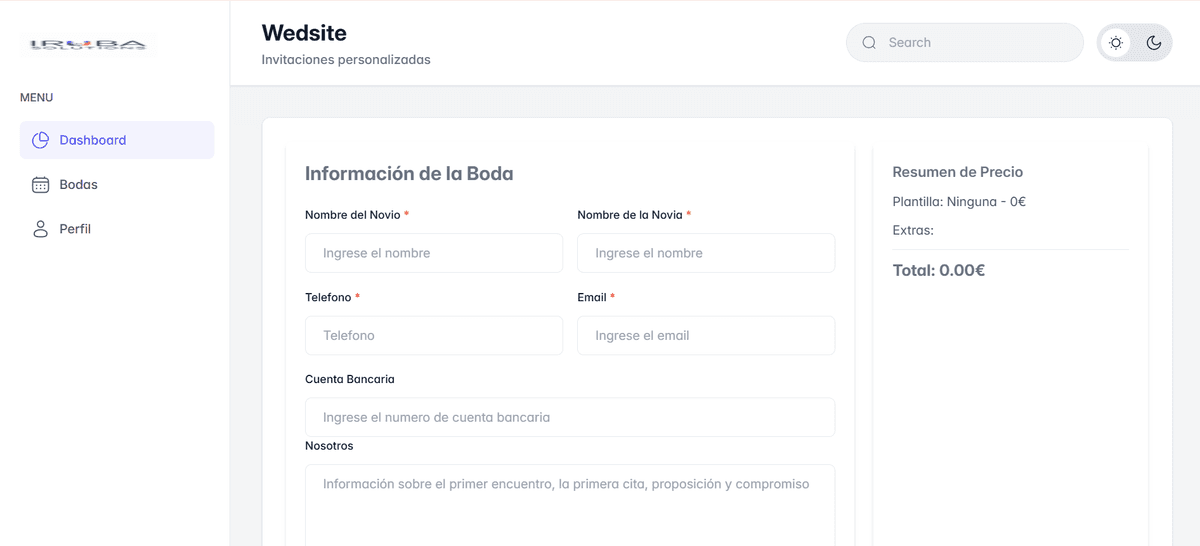1200x546 pixels.
Task: Click the company logo in the sidebar
Action: coord(88,44)
